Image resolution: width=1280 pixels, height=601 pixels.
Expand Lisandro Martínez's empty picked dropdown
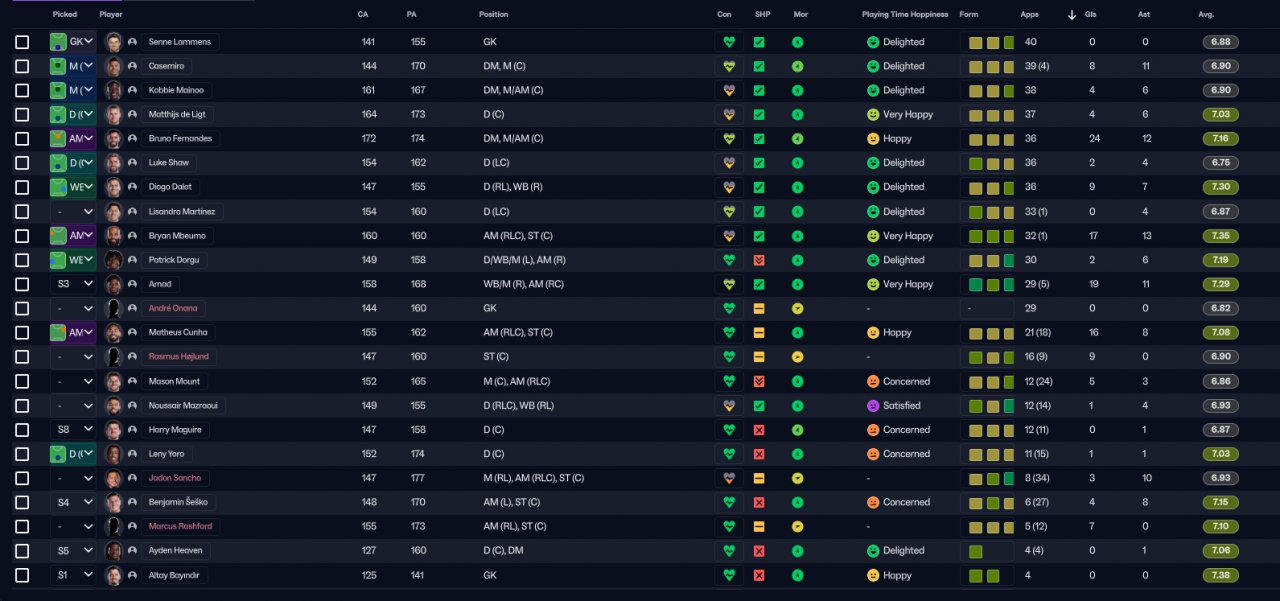click(73, 212)
